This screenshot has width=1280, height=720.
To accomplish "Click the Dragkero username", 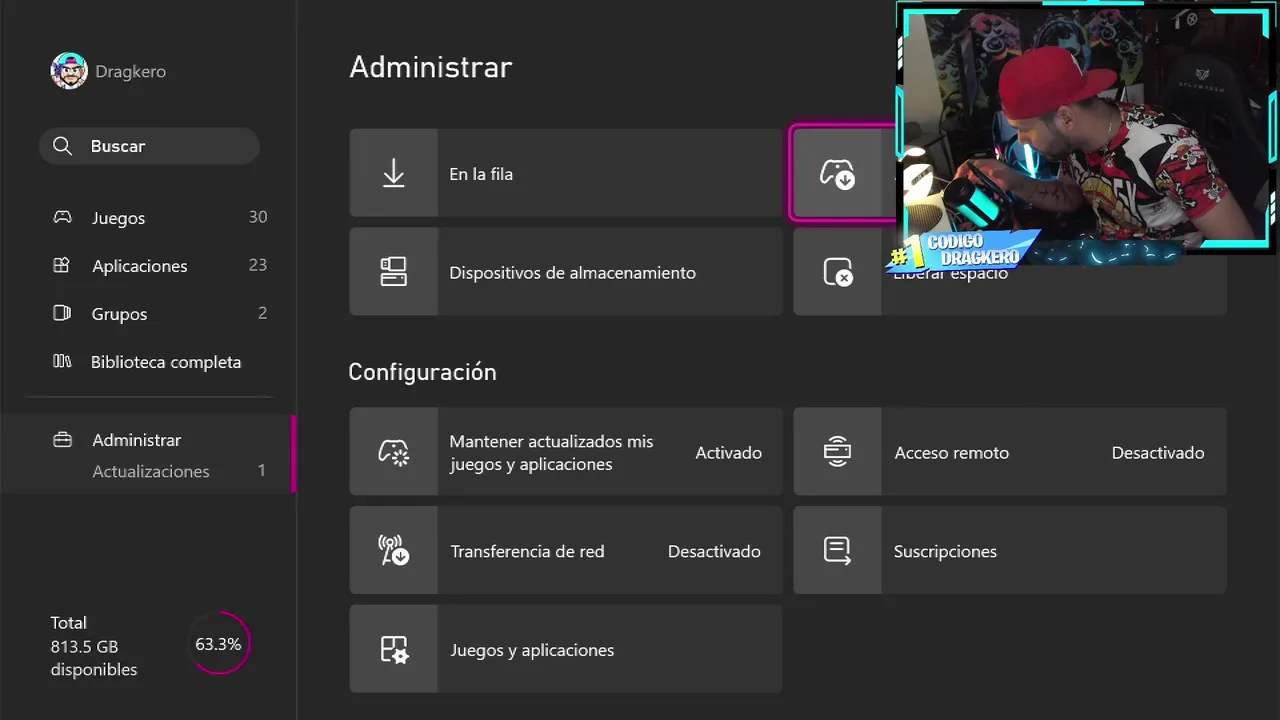I will pyautogui.click(x=131, y=72).
